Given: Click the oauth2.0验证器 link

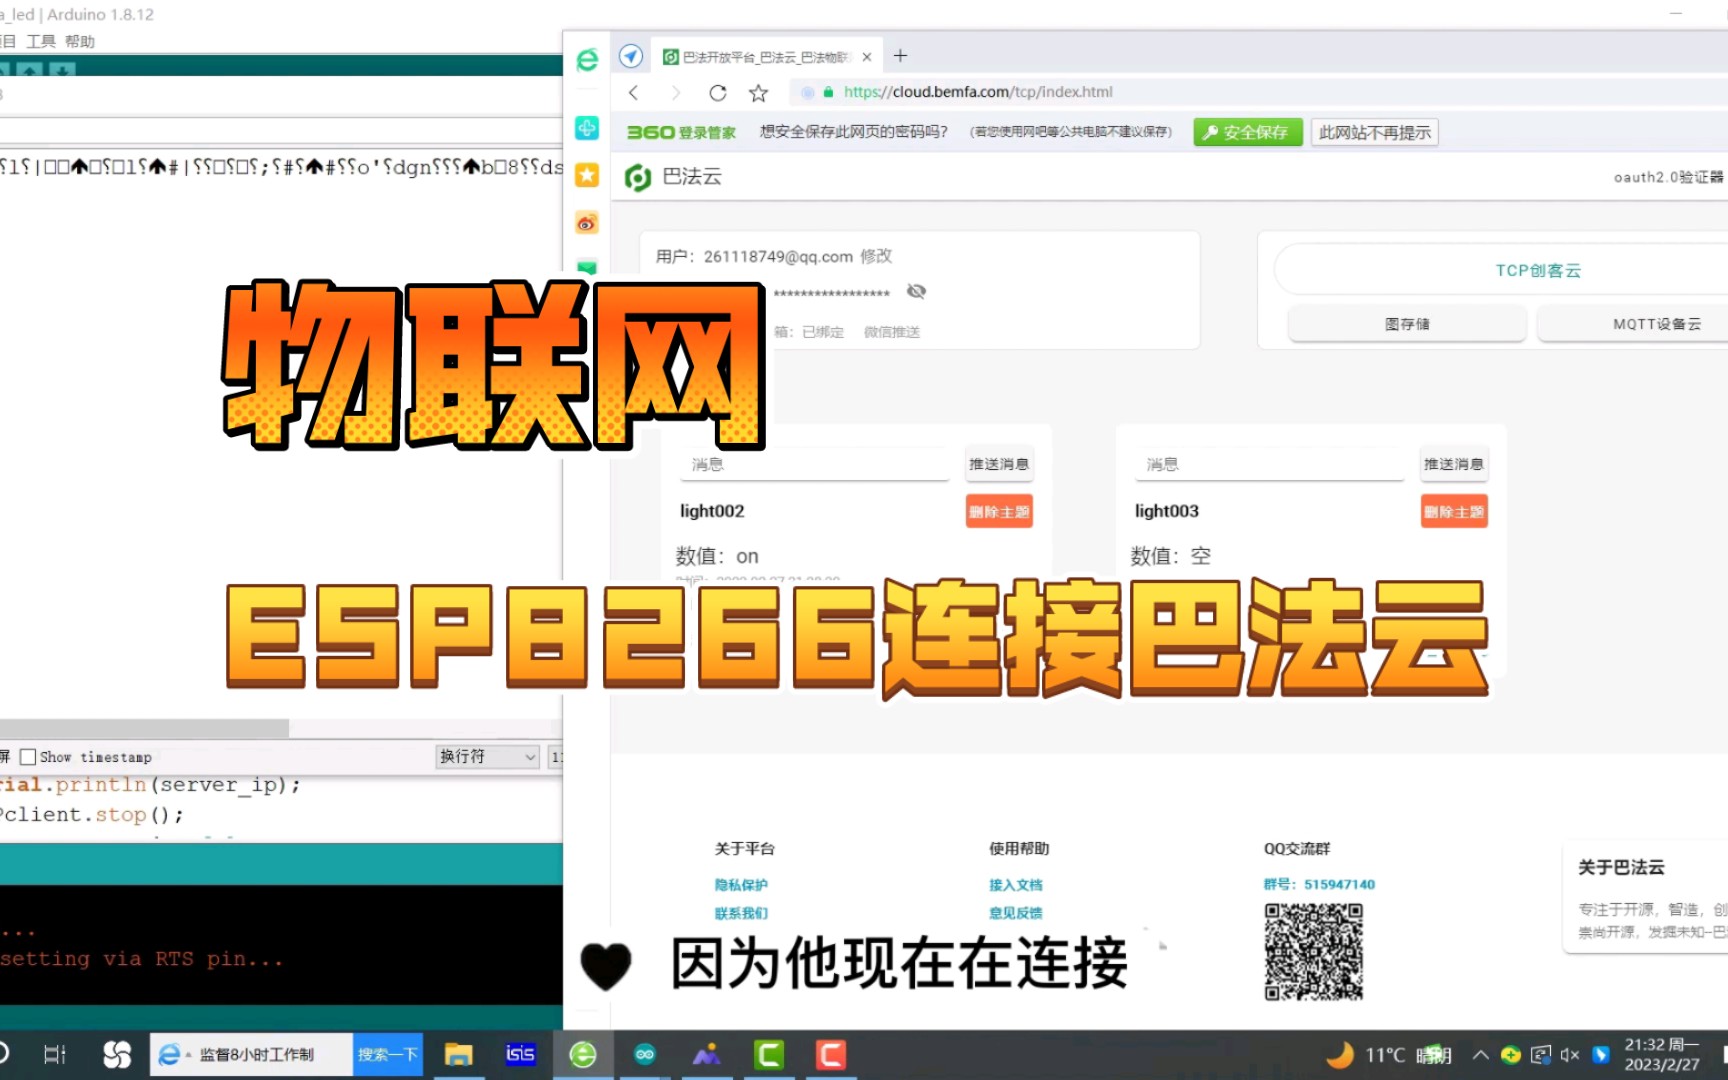Looking at the screenshot, I should click(1669, 177).
